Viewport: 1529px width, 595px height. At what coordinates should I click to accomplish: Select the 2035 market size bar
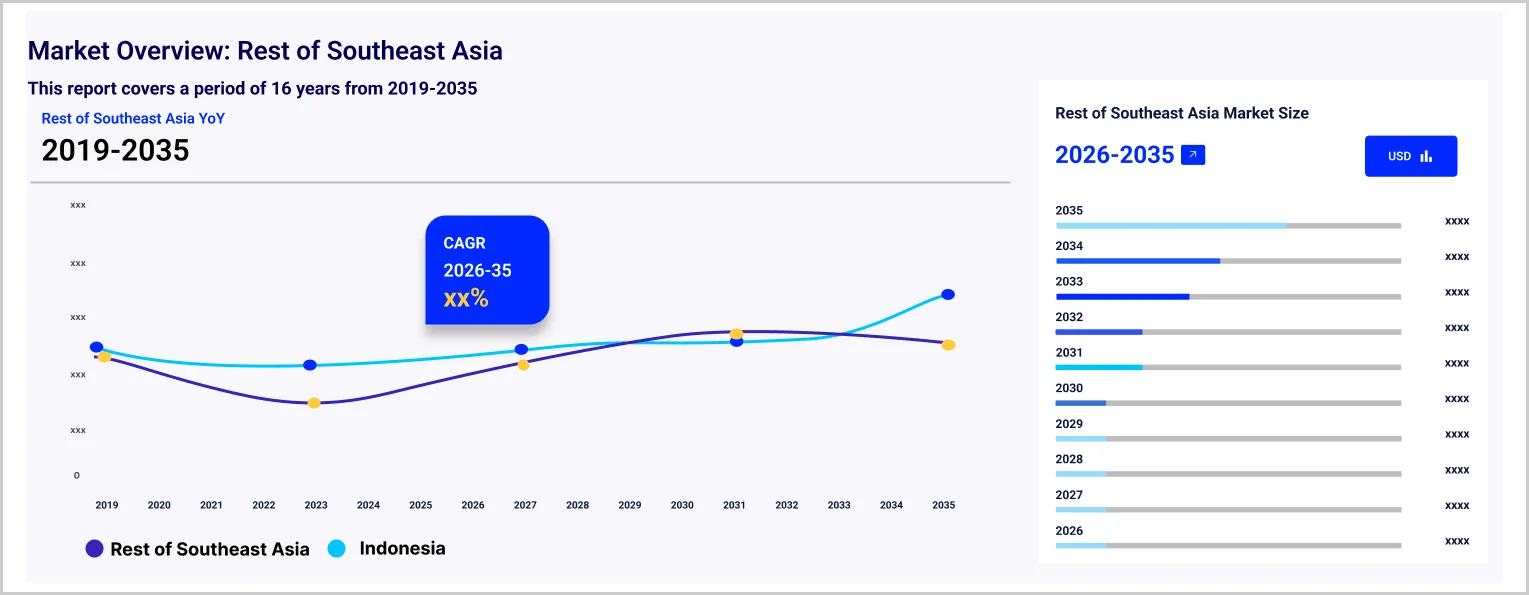click(x=1228, y=226)
